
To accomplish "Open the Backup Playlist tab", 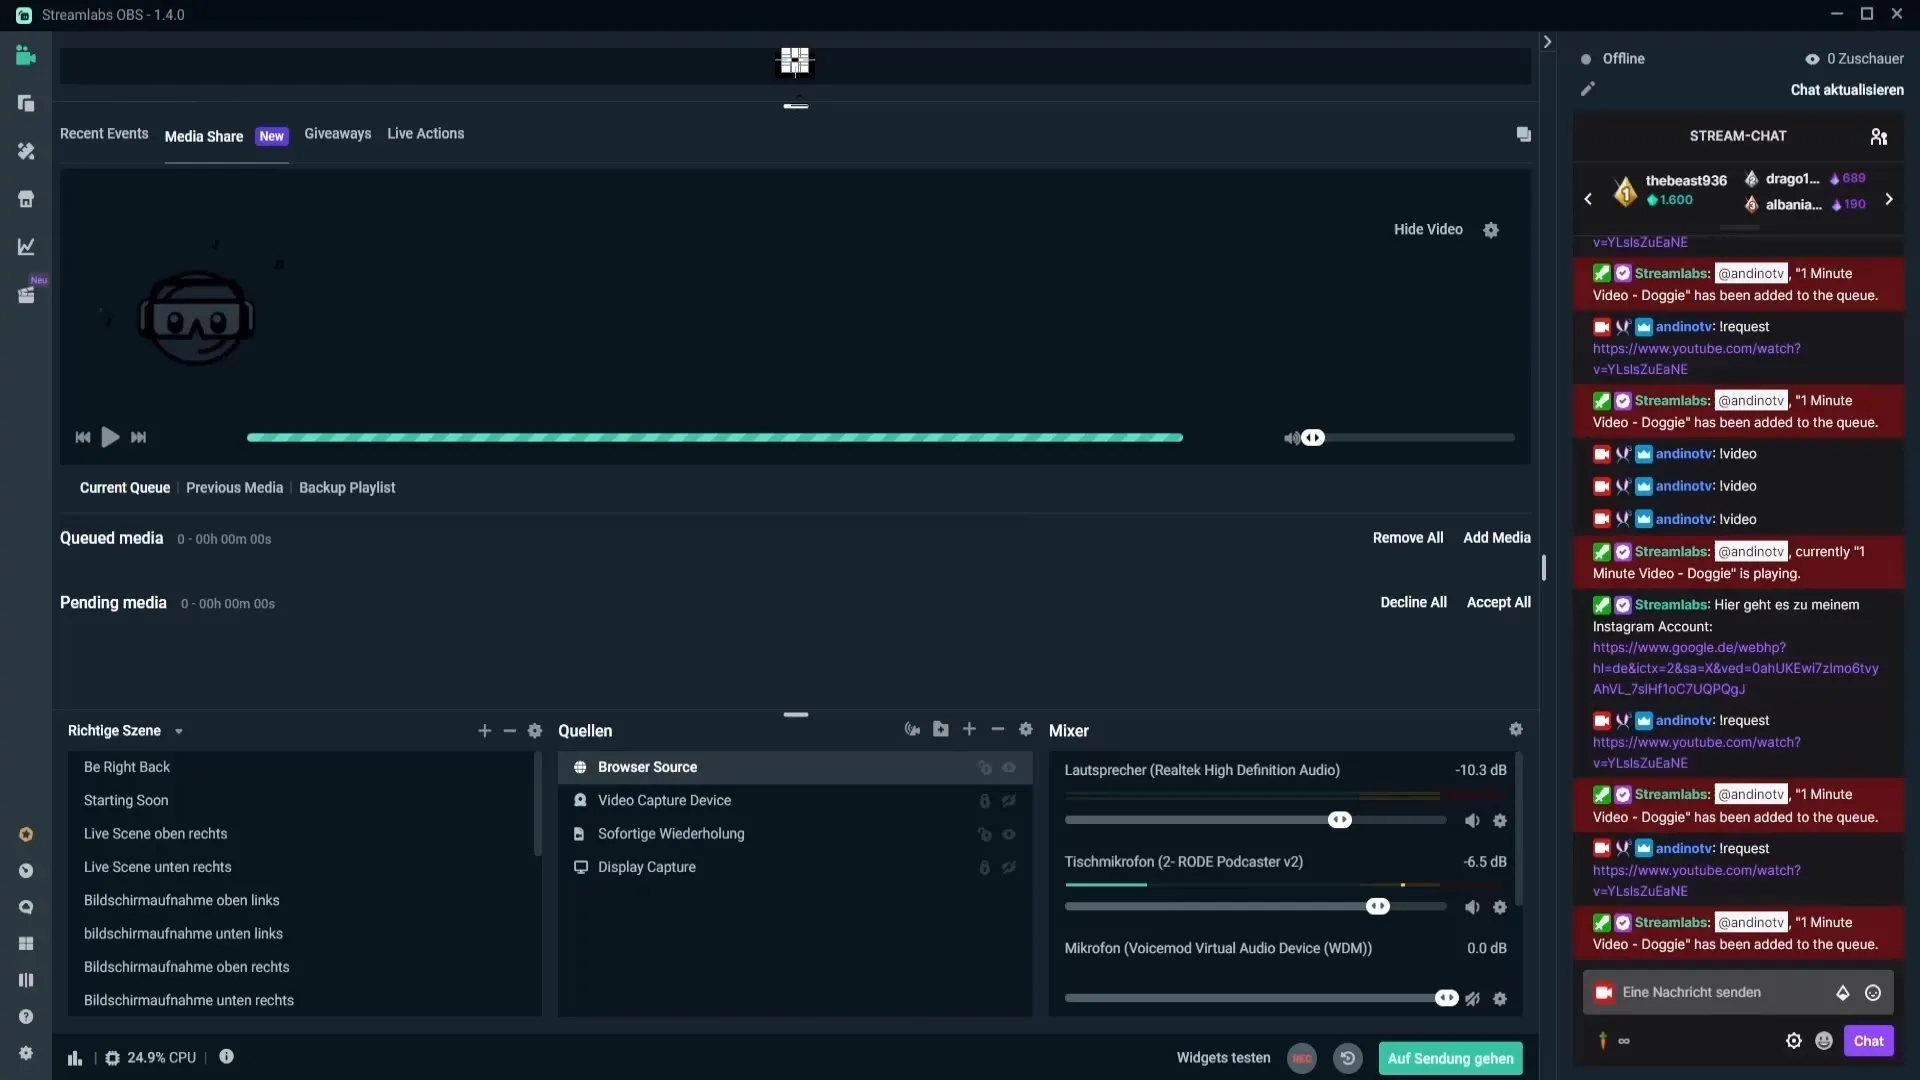I will (347, 488).
